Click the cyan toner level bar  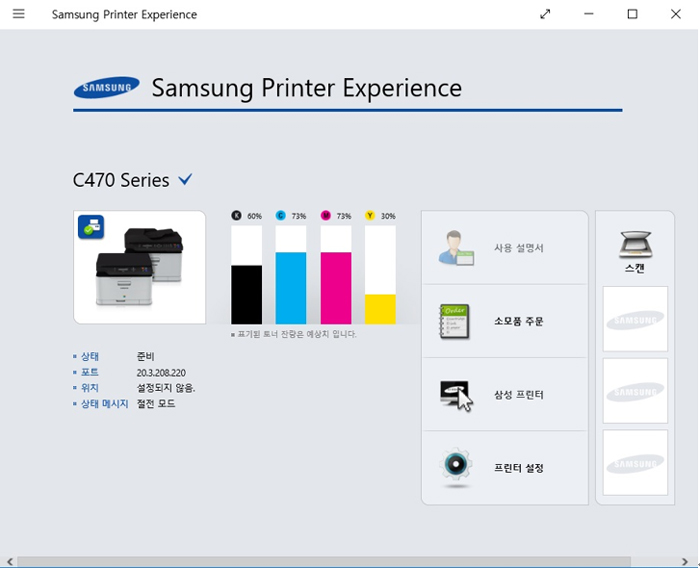(291, 274)
